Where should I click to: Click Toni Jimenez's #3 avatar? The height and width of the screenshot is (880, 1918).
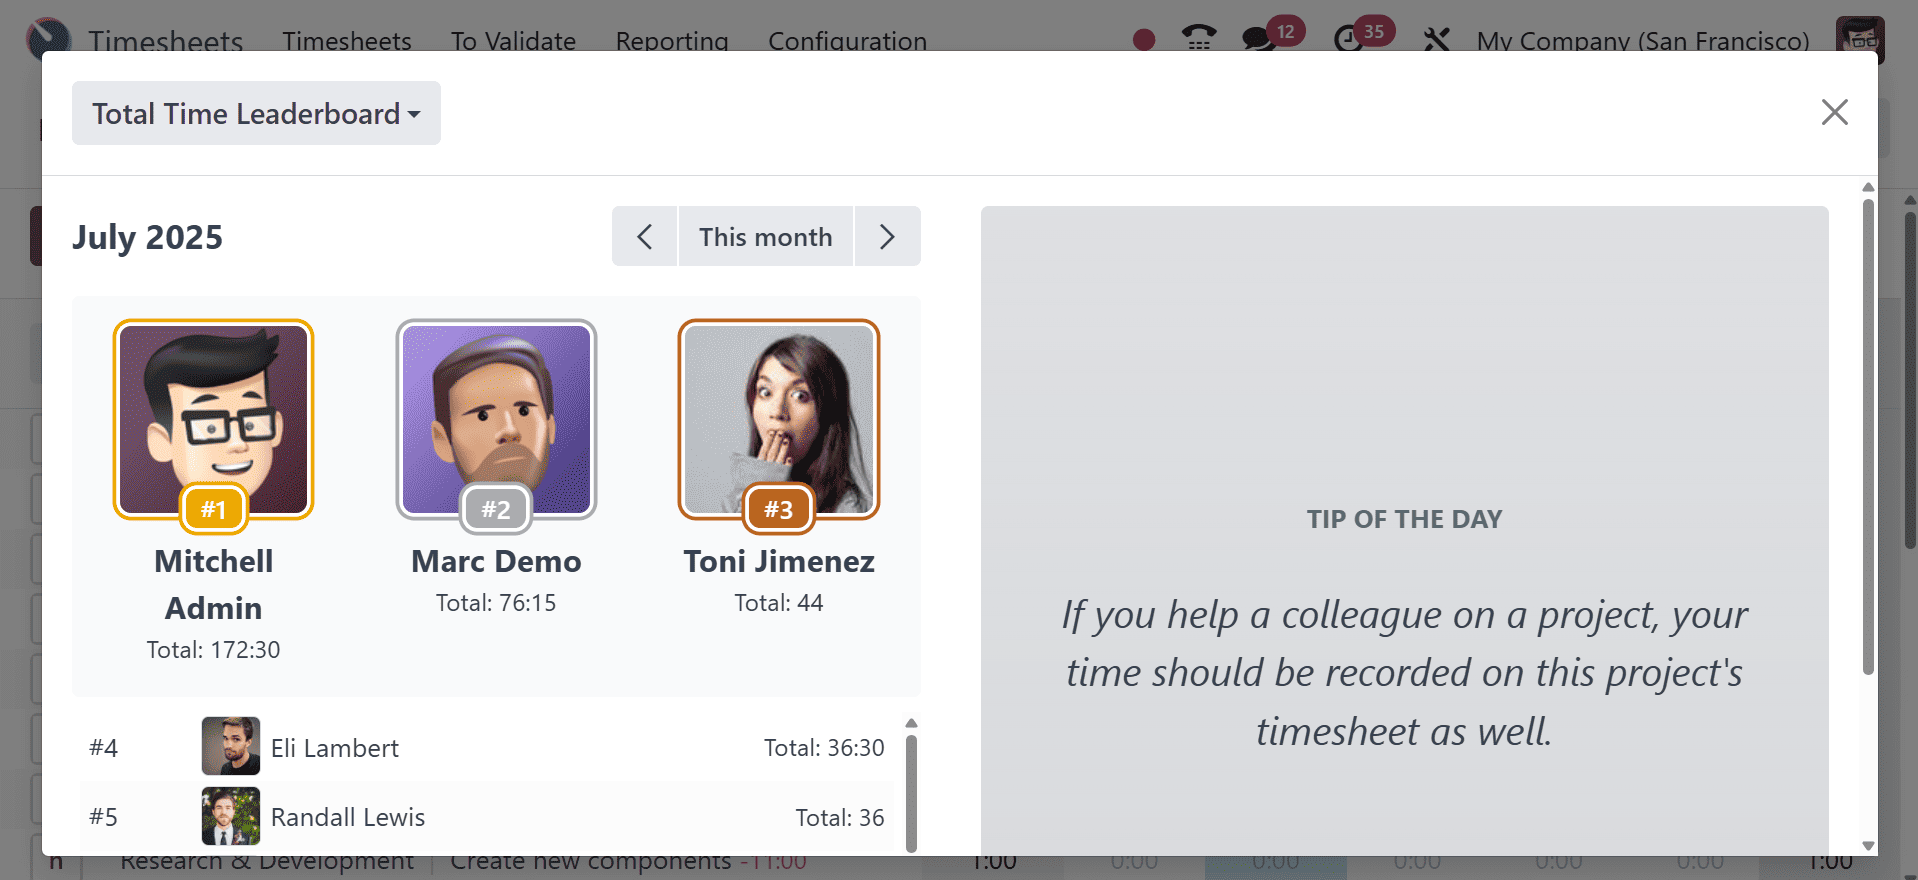[779, 419]
